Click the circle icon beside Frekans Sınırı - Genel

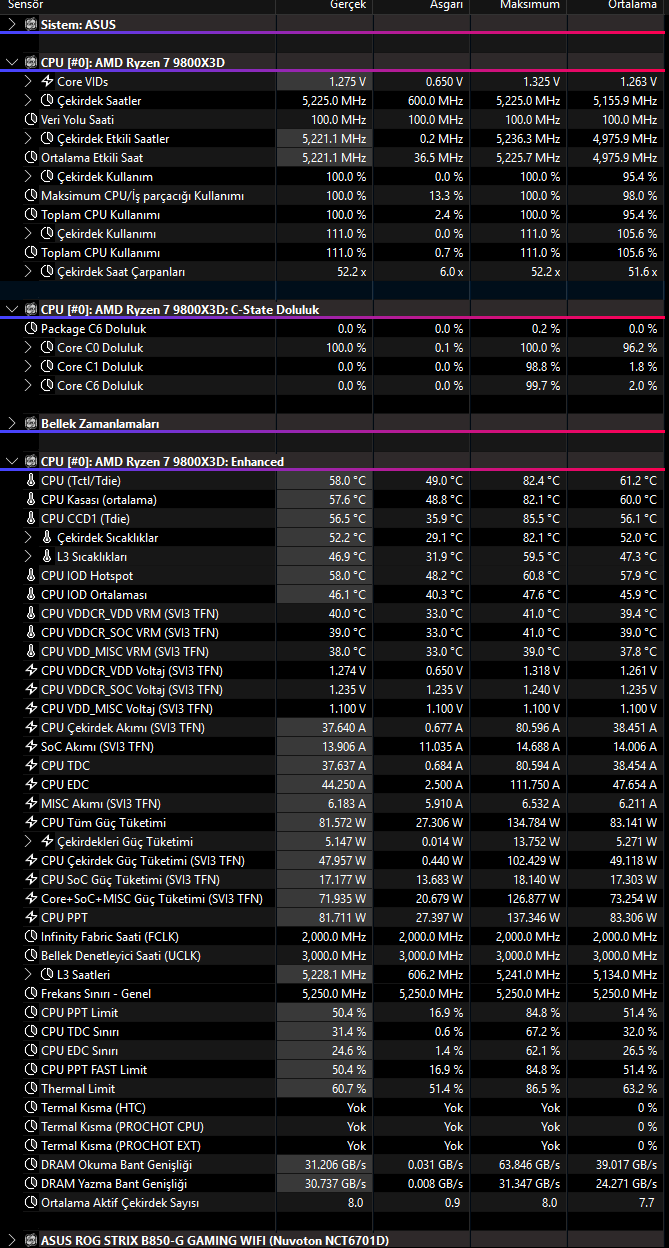31,994
